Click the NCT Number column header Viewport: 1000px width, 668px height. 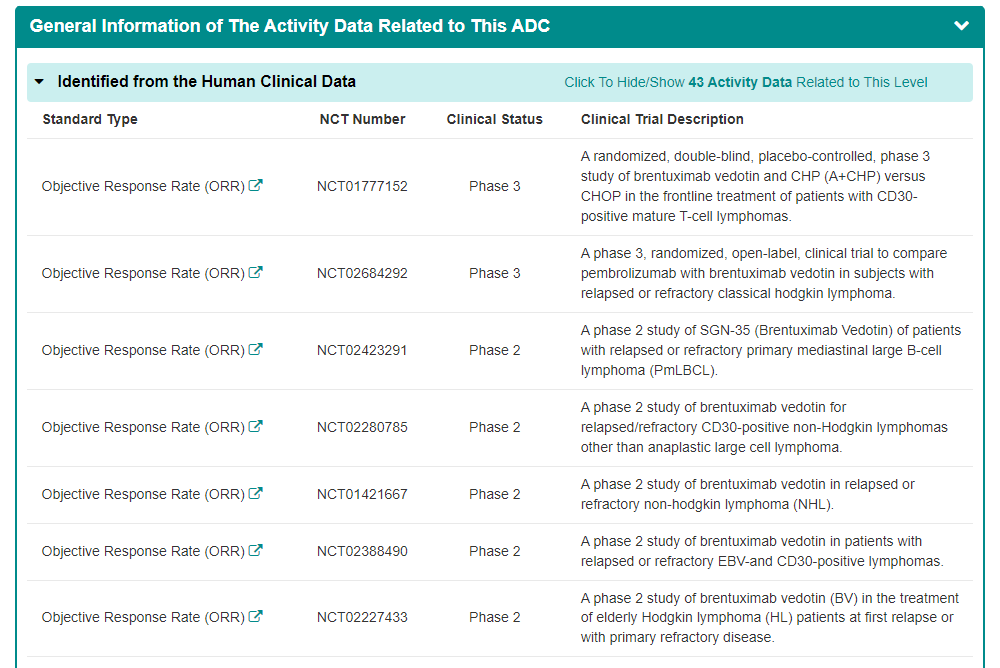(362, 119)
